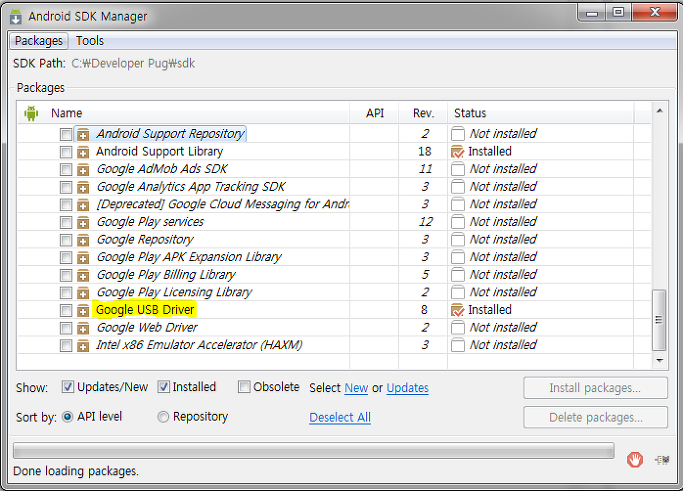Screen dimensions: 683x491
Task: Click the package icon beside Android Support Repository
Action: 83,135
